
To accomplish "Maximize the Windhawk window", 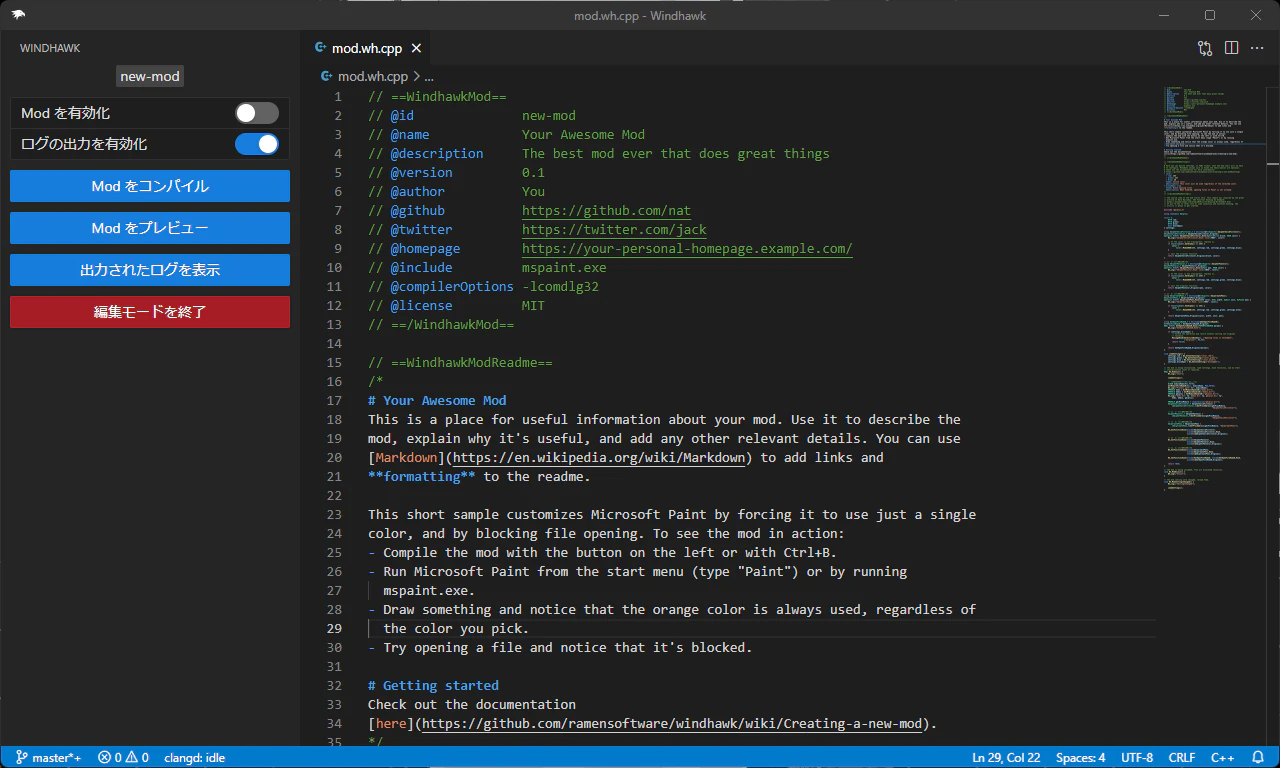I will pyautogui.click(x=1210, y=15).
